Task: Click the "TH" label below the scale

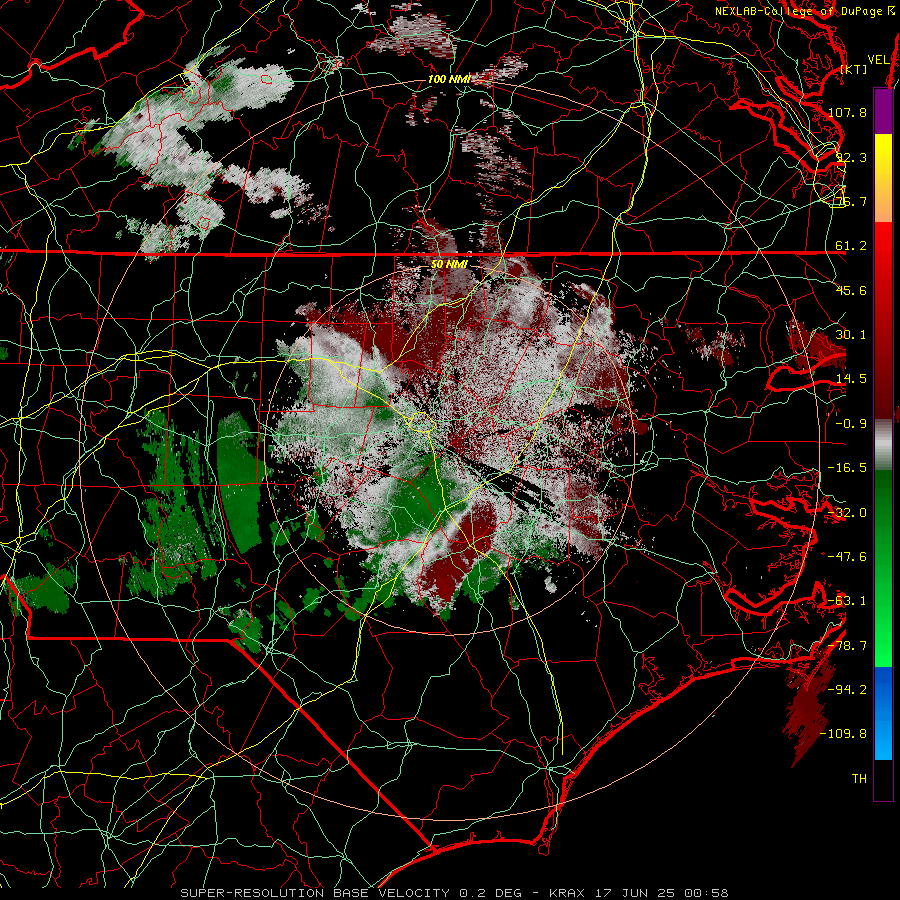Action: (859, 779)
